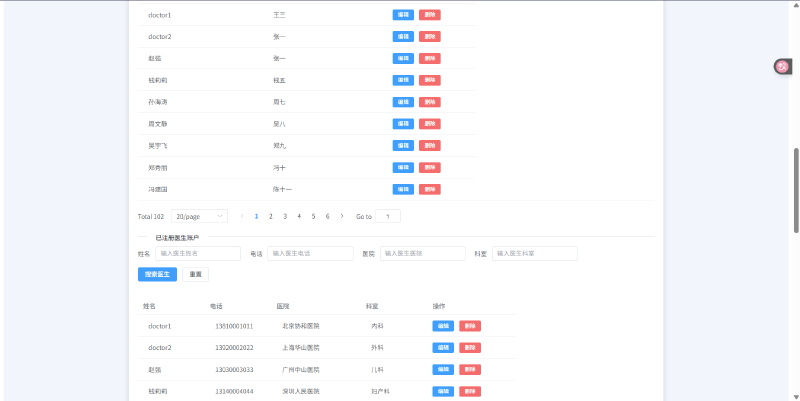Delete doctor with phone 13810001011
Image resolution: width=800 pixels, height=401 pixels.
470,326
